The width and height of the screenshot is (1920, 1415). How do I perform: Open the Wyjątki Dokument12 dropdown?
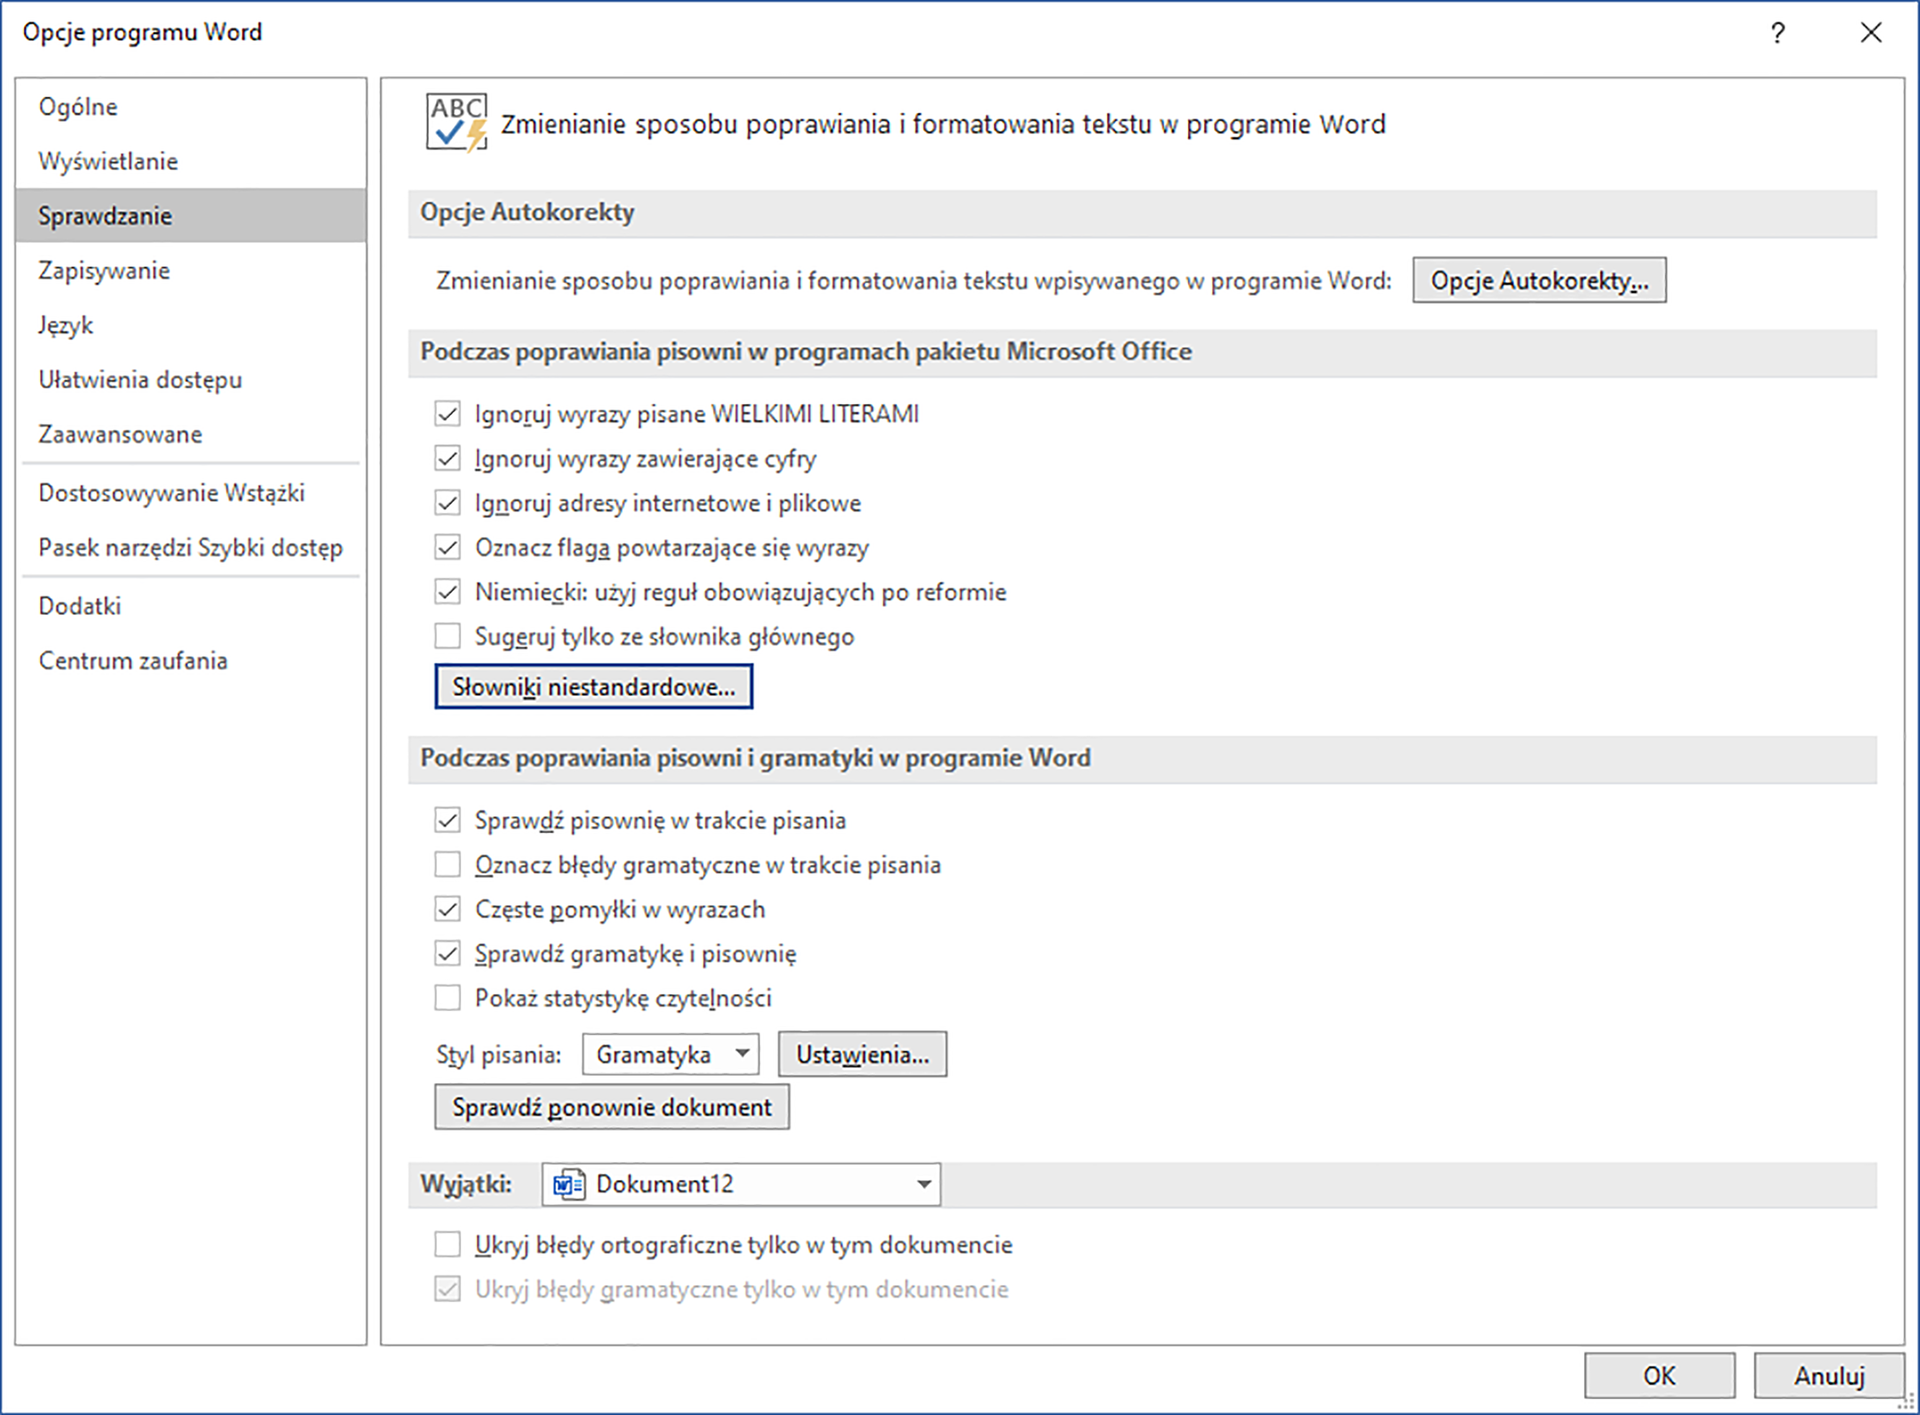click(x=741, y=1185)
